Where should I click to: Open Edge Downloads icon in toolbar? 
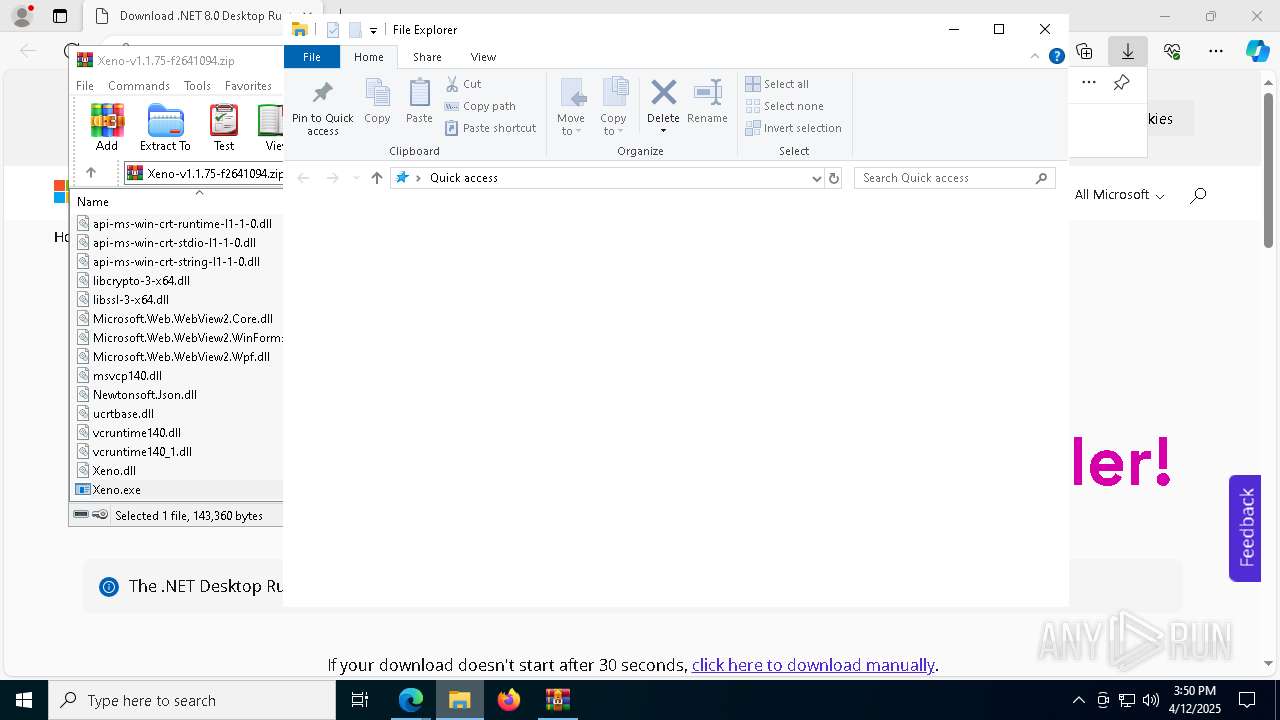(x=1128, y=51)
